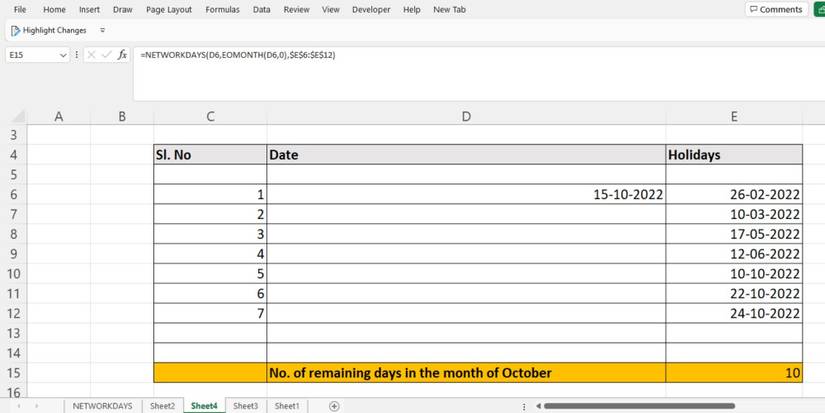Open the Comments pane
Viewport: 825px width, 413px height.
pyautogui.click(x=777, y=9)
